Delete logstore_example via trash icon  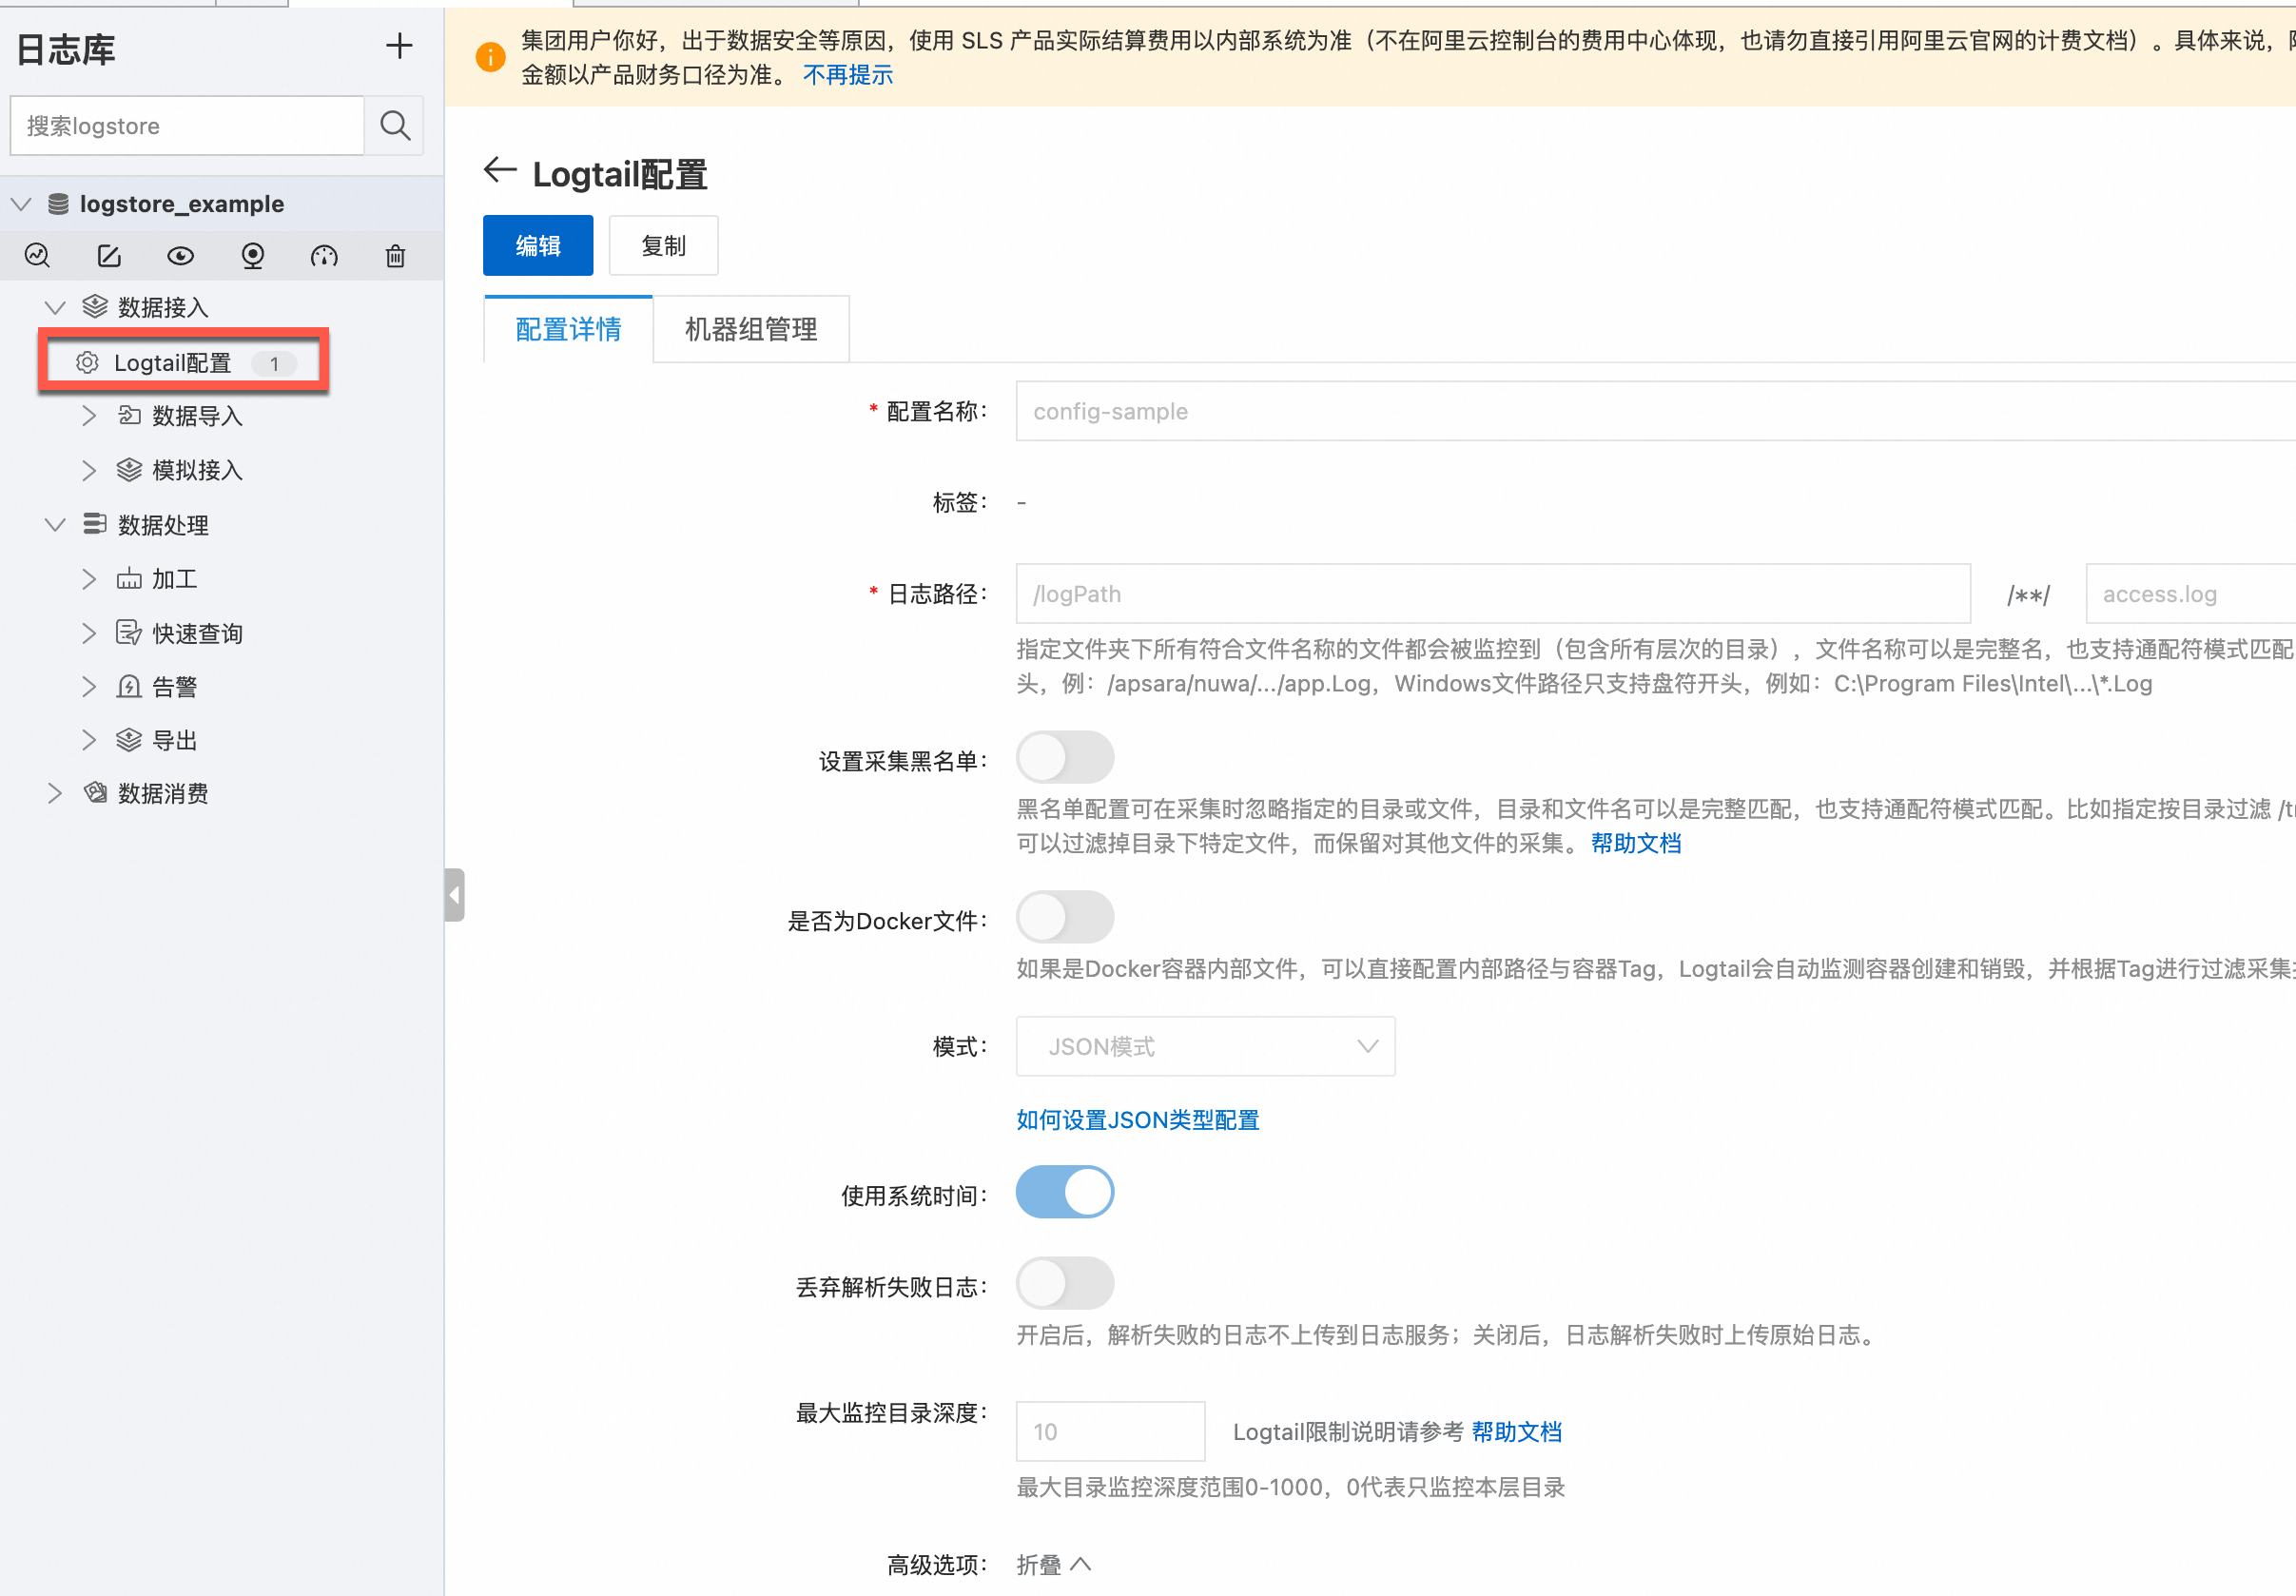395,255
